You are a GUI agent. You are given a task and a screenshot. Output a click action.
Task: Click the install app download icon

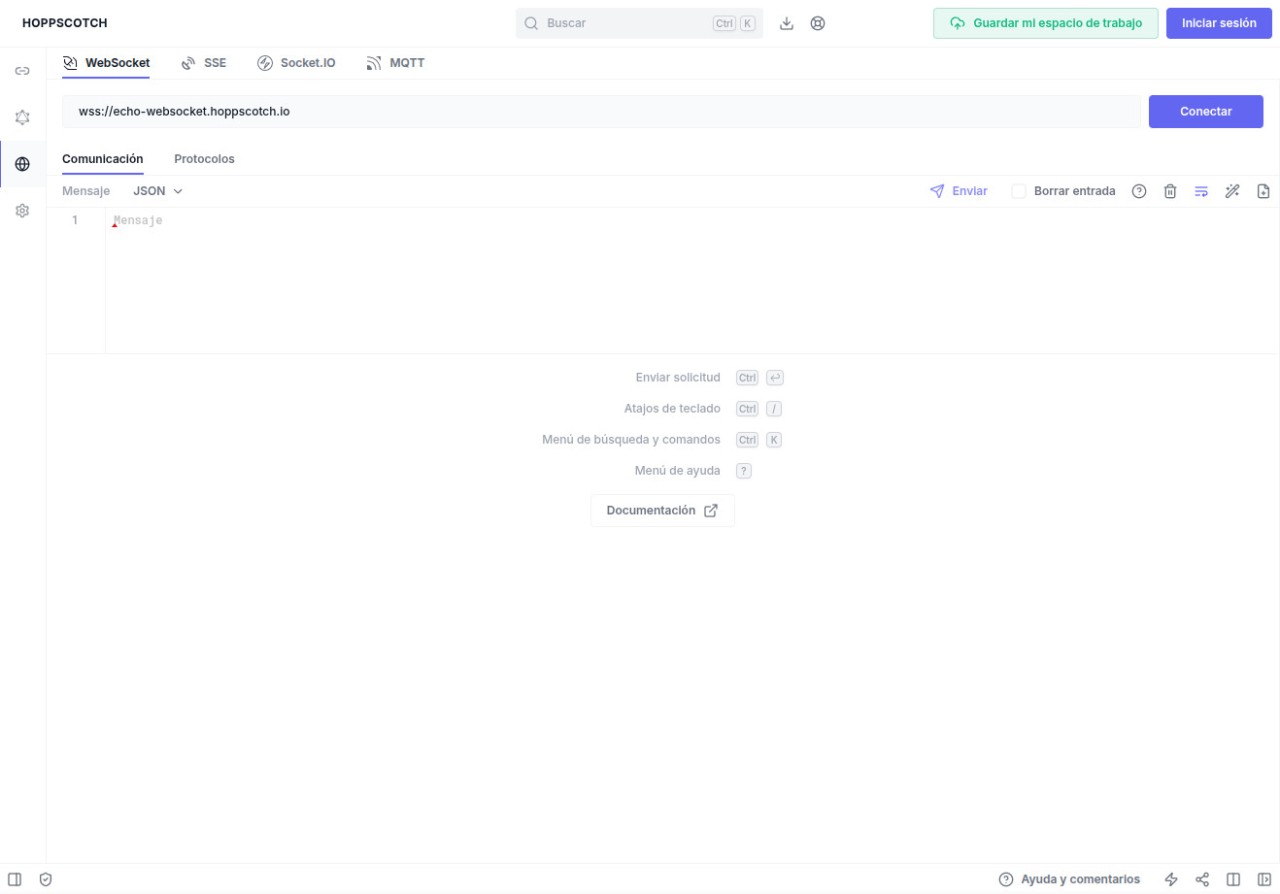point(787,23)
